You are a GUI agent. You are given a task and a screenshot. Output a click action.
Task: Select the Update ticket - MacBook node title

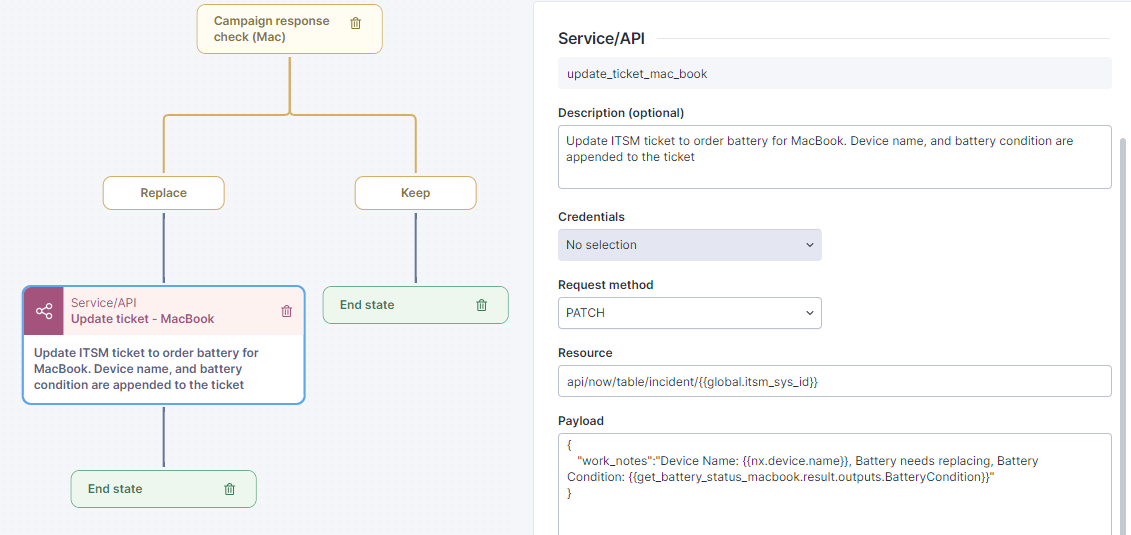[143, 319]
